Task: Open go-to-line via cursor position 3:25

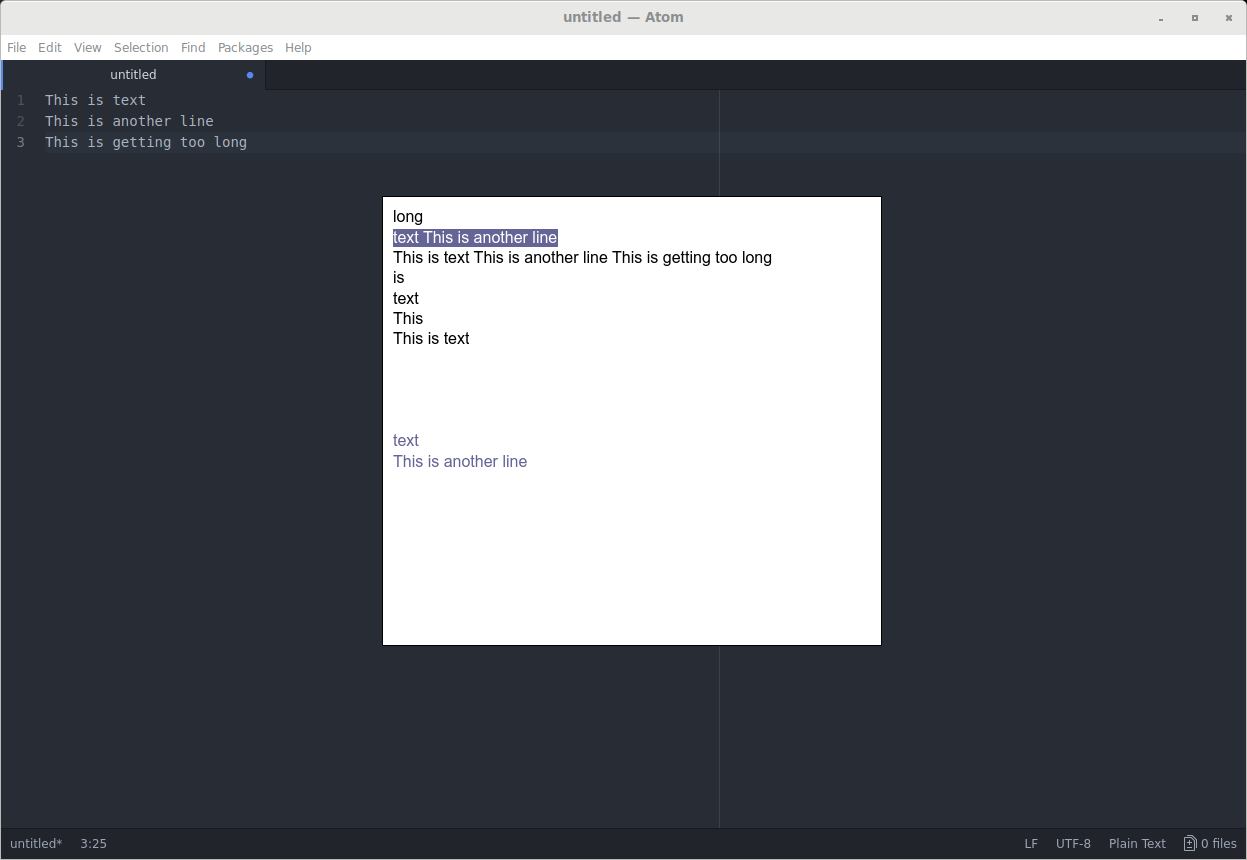Action: 93,844
